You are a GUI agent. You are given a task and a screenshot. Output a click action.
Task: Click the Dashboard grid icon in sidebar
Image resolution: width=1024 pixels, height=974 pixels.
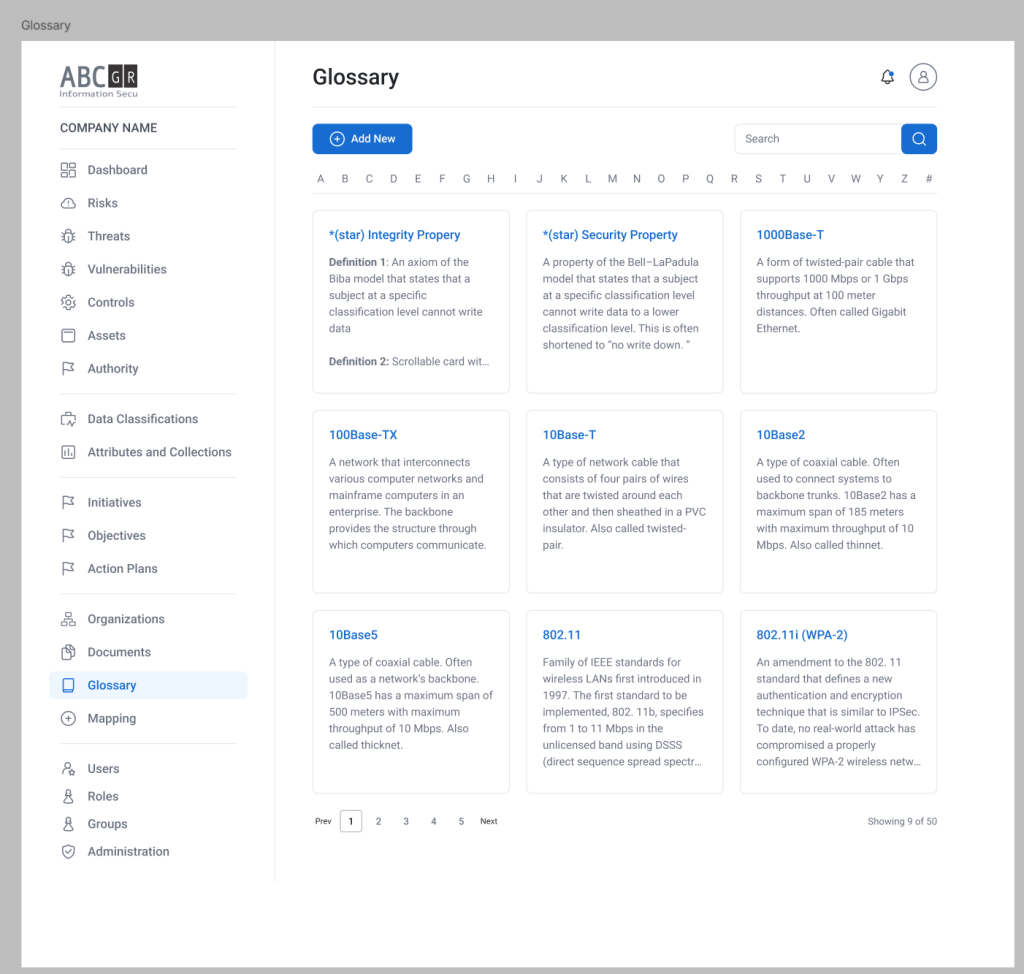(68, 170)
